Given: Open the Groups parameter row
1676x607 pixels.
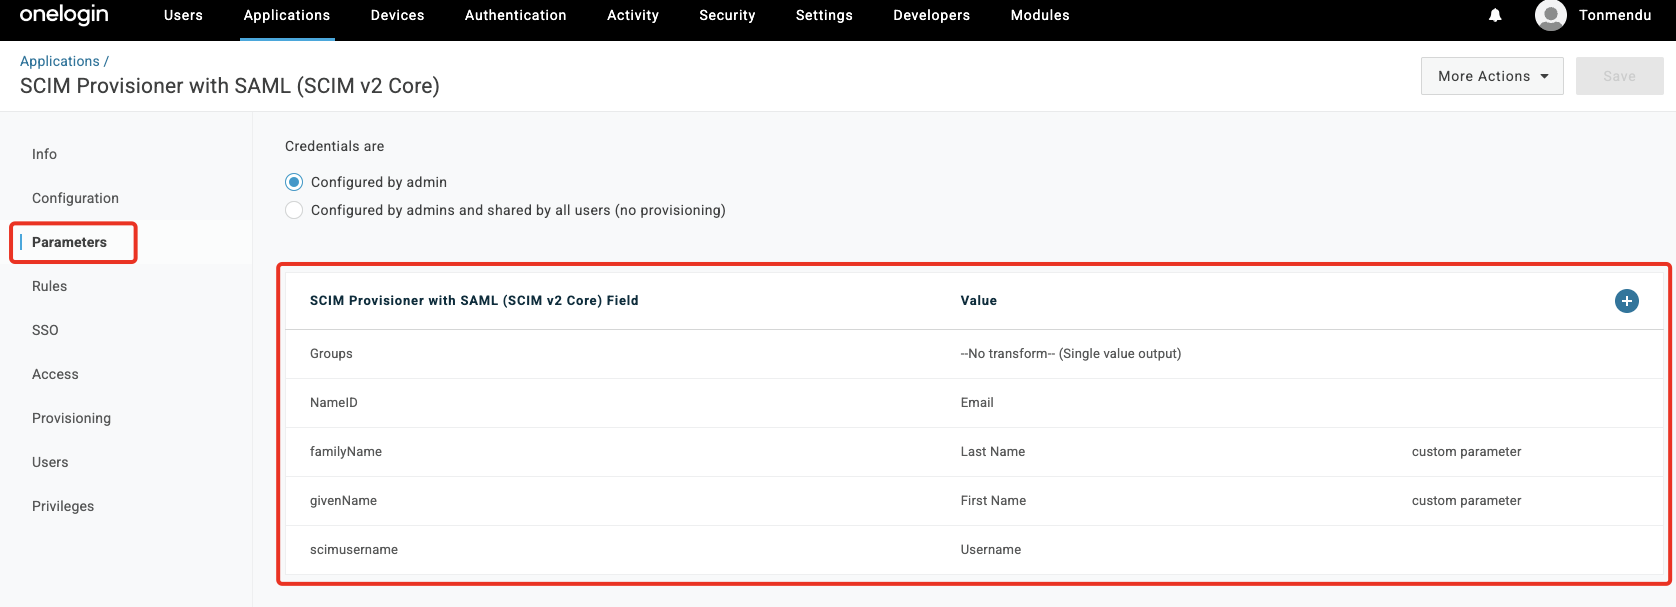Looking at the screenshot, I should 331,354.
